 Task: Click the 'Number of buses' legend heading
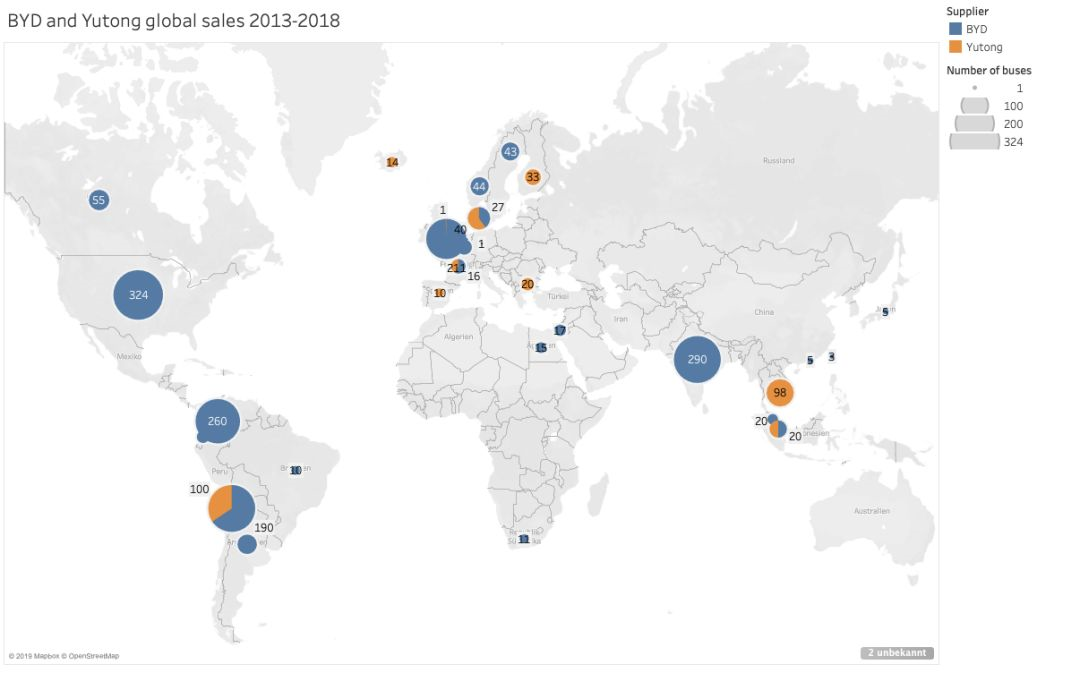tap(988, 70)
